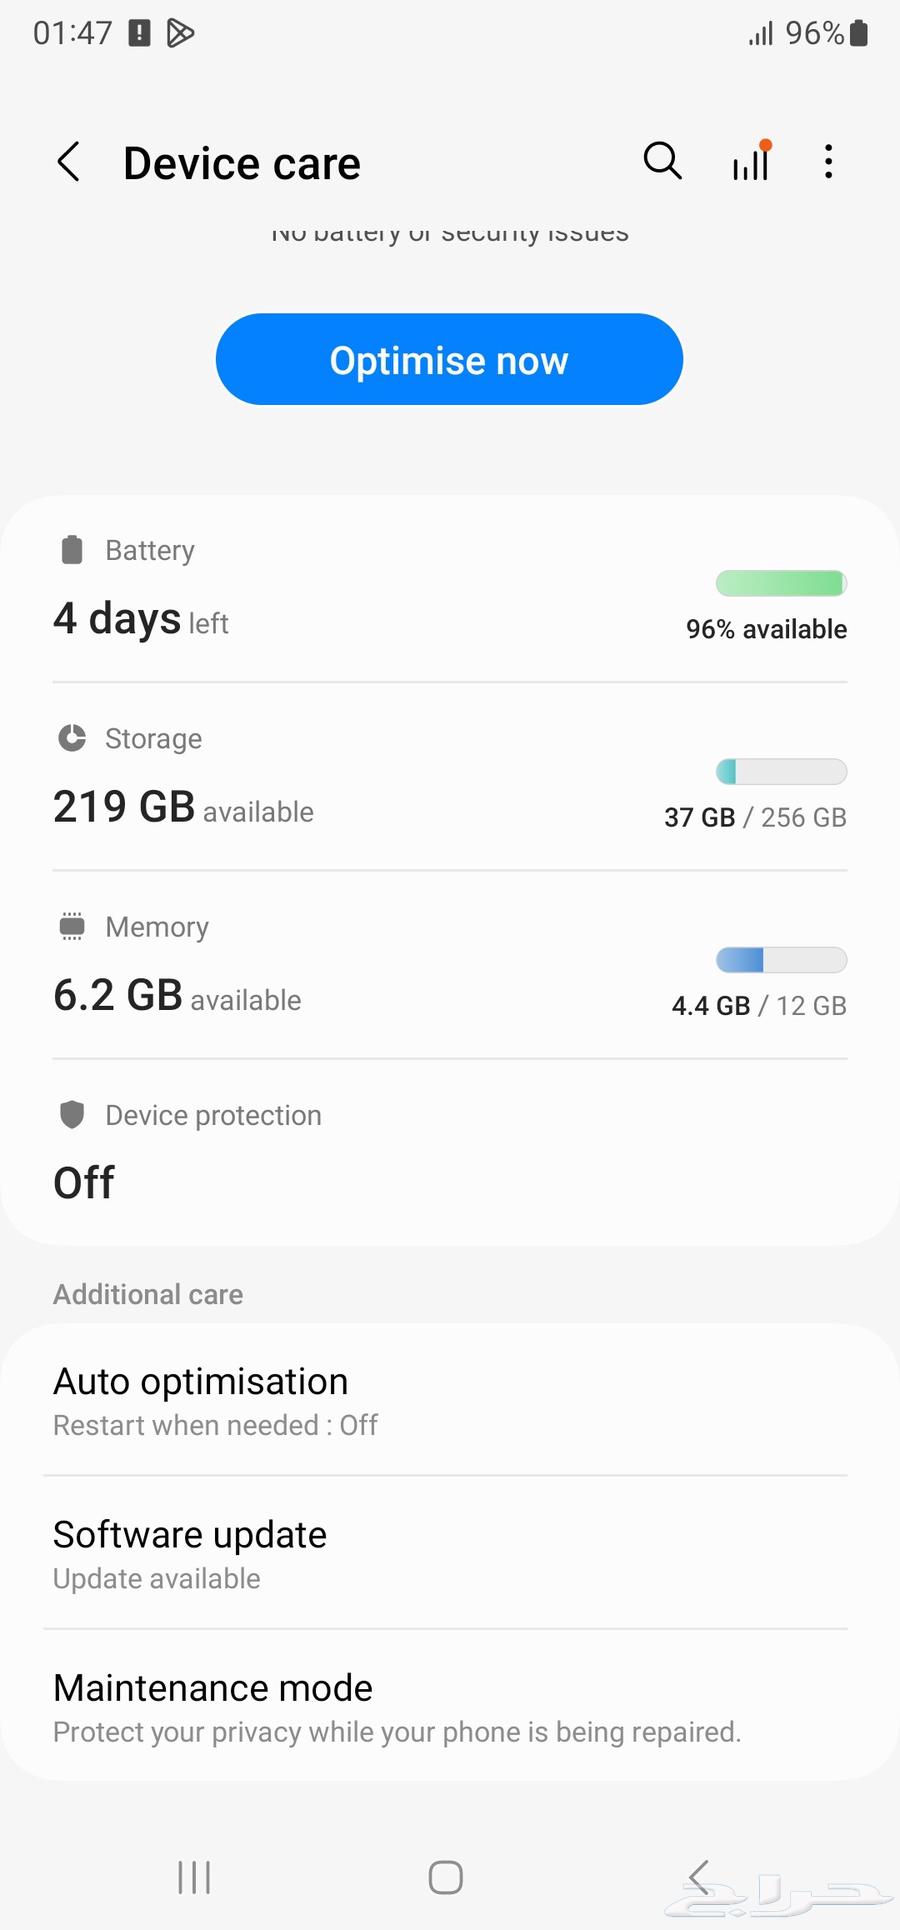This screenshot has width=900, height=1930.
Task: Tap the Memory chip icon
Action: click(72, 926)
